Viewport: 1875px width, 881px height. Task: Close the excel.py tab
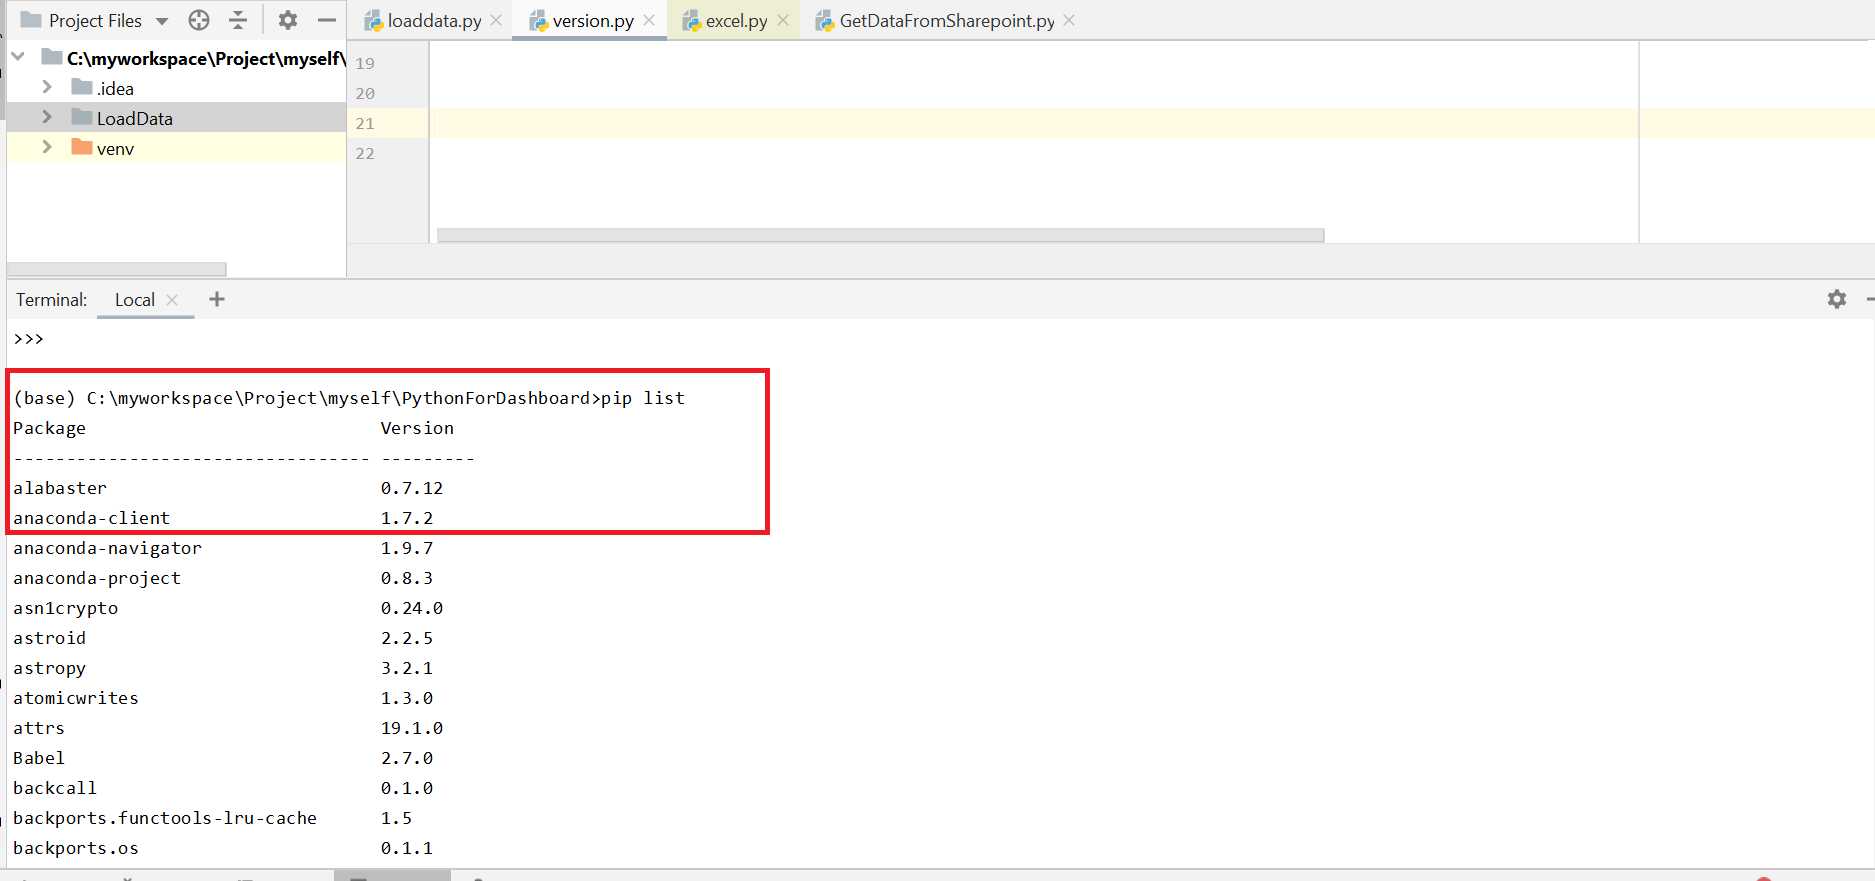tap(783, 20)
